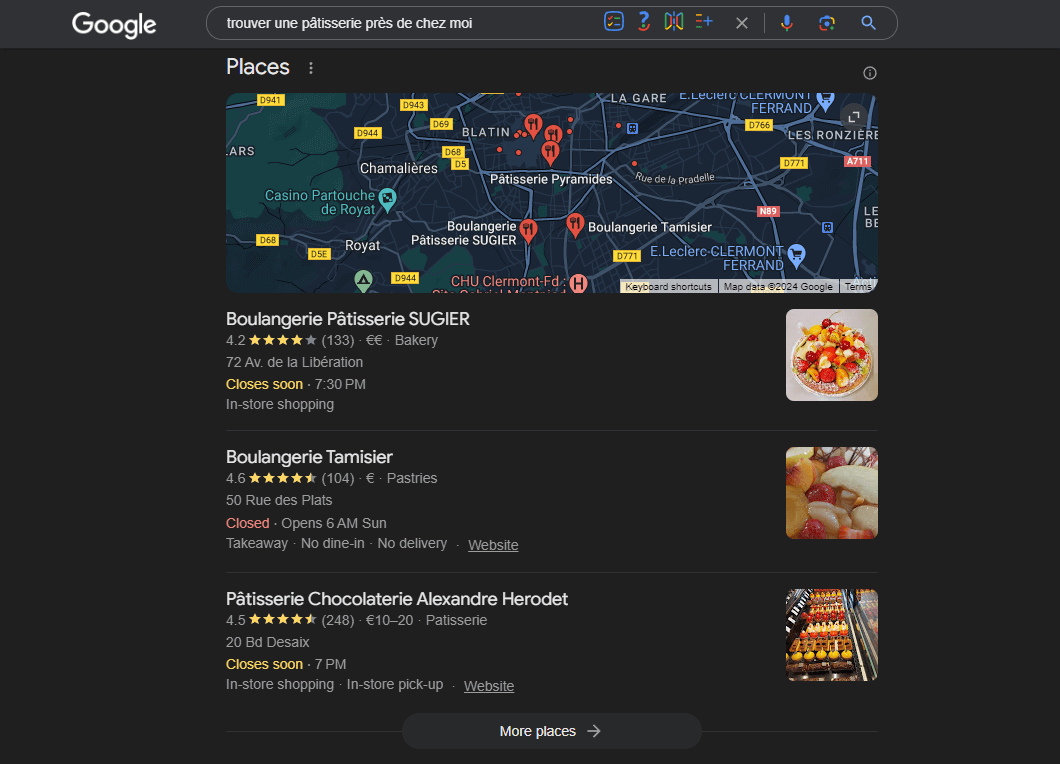The width and height of the screenshot is (1060, 764).
Task: Click Keyboard shortcuts on the map
Action: click(668, 286)
